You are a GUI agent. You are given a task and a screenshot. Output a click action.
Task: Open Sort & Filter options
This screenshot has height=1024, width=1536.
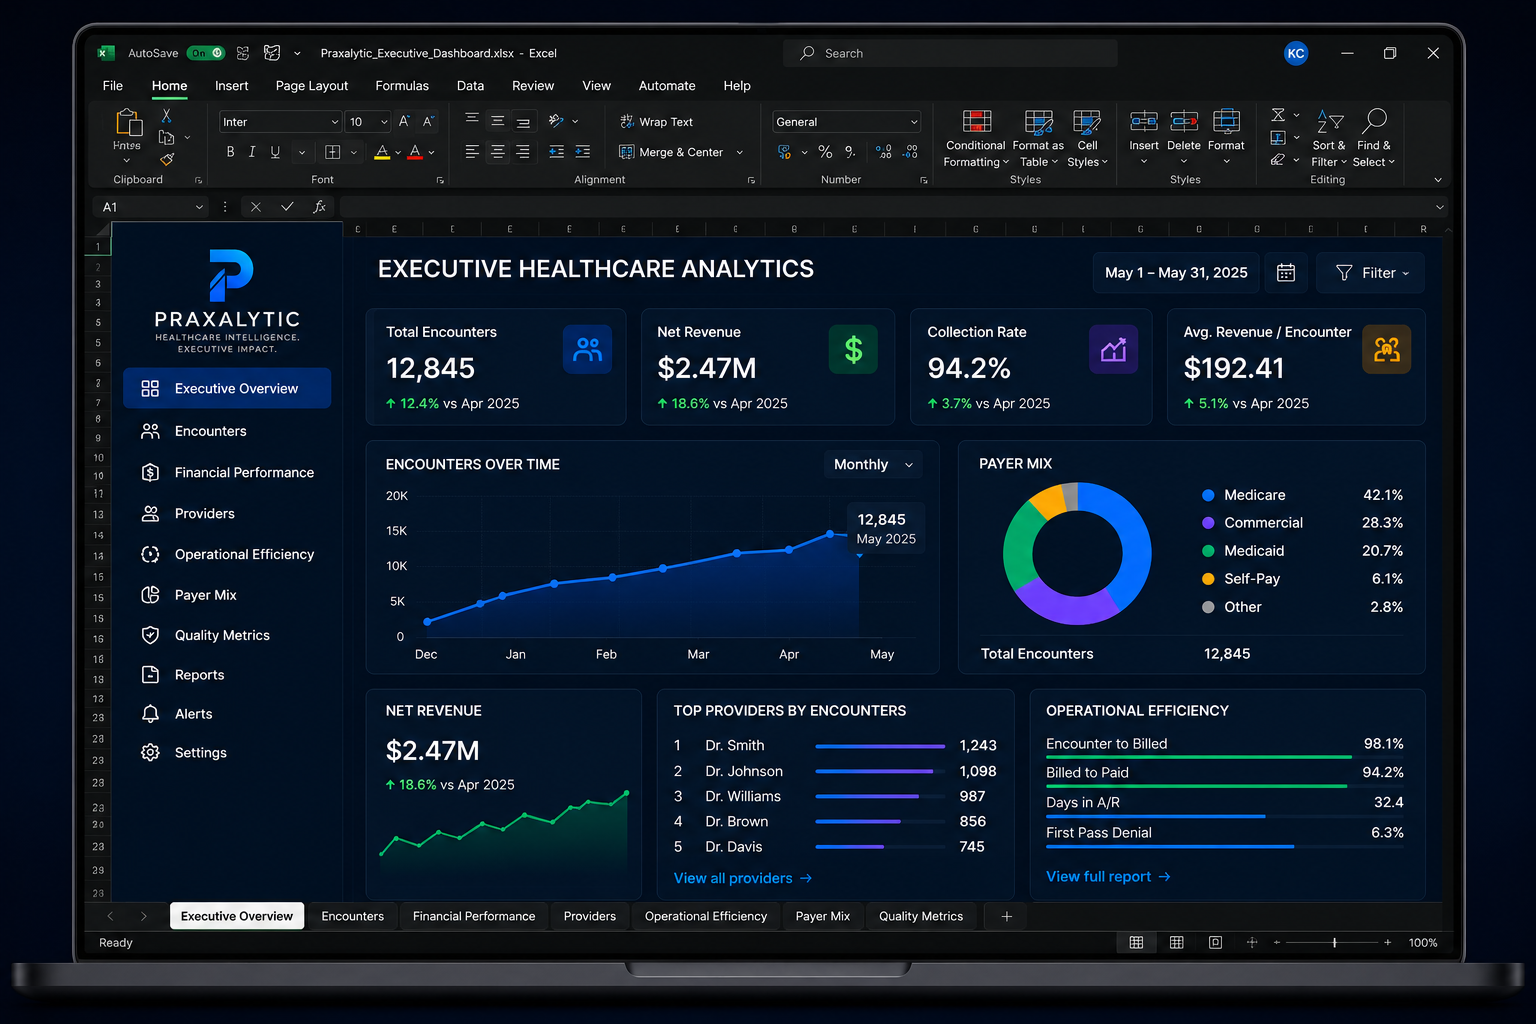pyautogui.click(x=1330, y=138)
